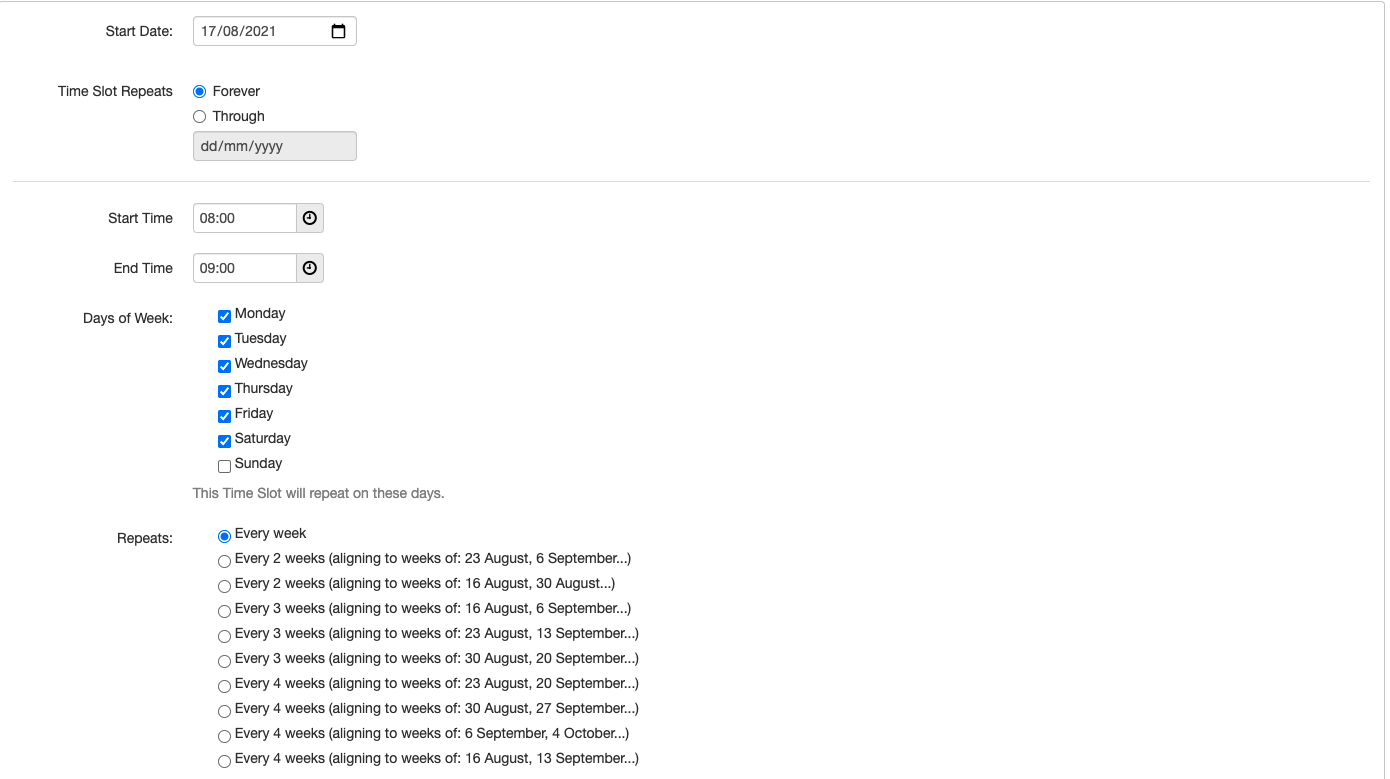Choose Every 3 weeks aligning to 30 August

point(224,661)
